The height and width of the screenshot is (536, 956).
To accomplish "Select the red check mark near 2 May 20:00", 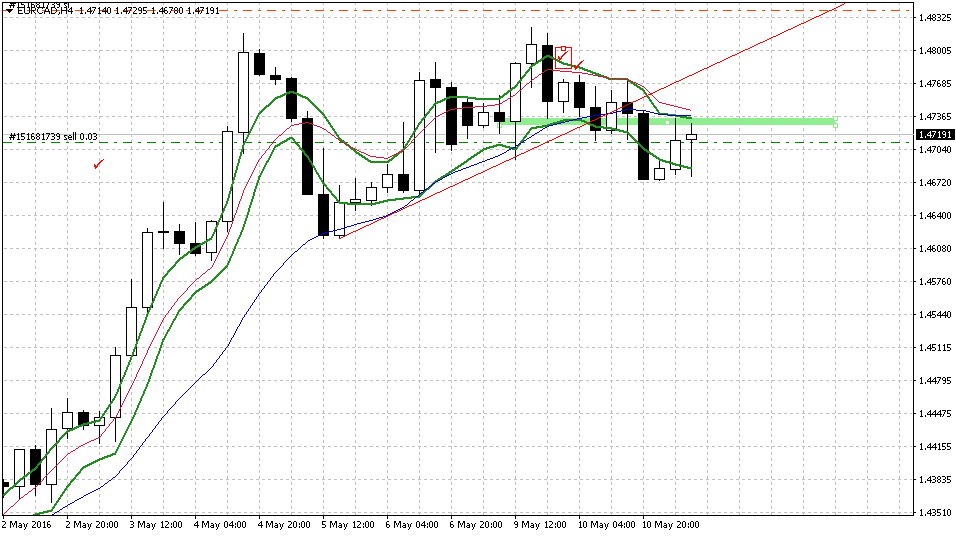I will pyautogui.click(x=98, y=163).
